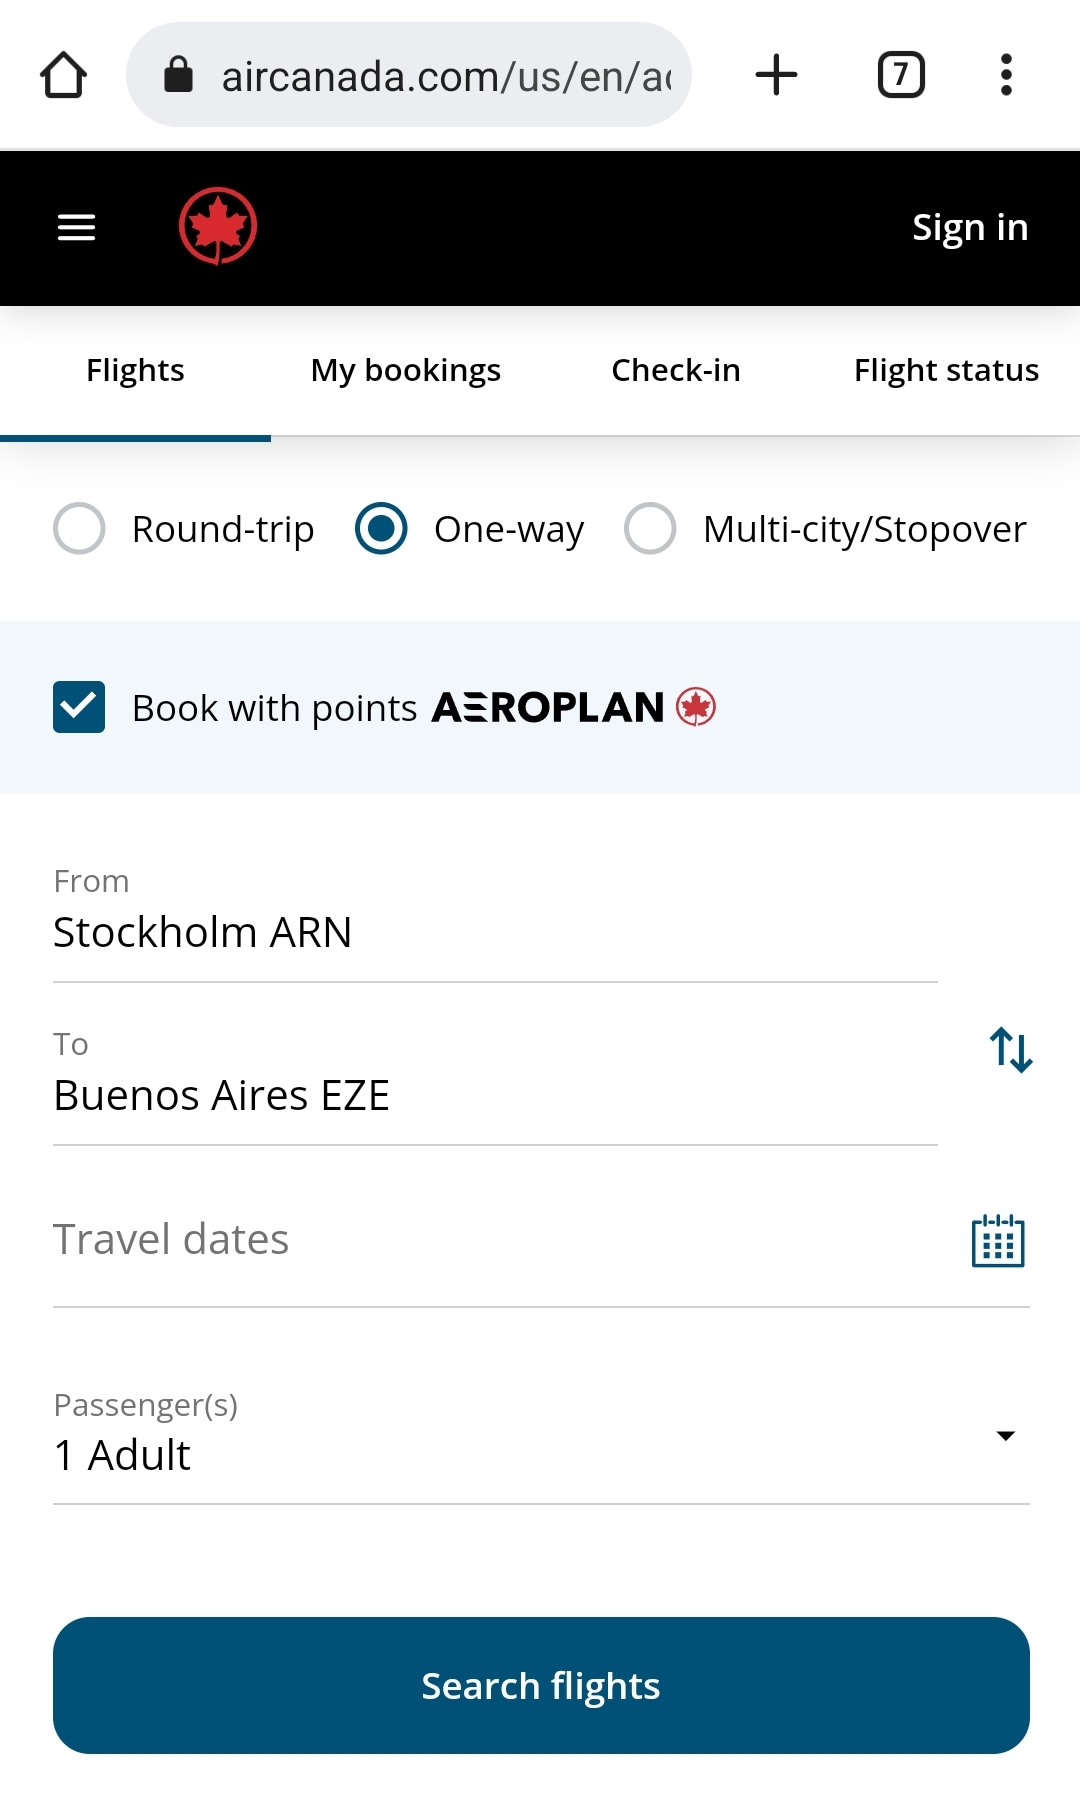The width and height of the screenshot is (1080, 1805).
Task: Open the hamburger navigation menu
Action: pyautogui.click(x=76, y=228)
